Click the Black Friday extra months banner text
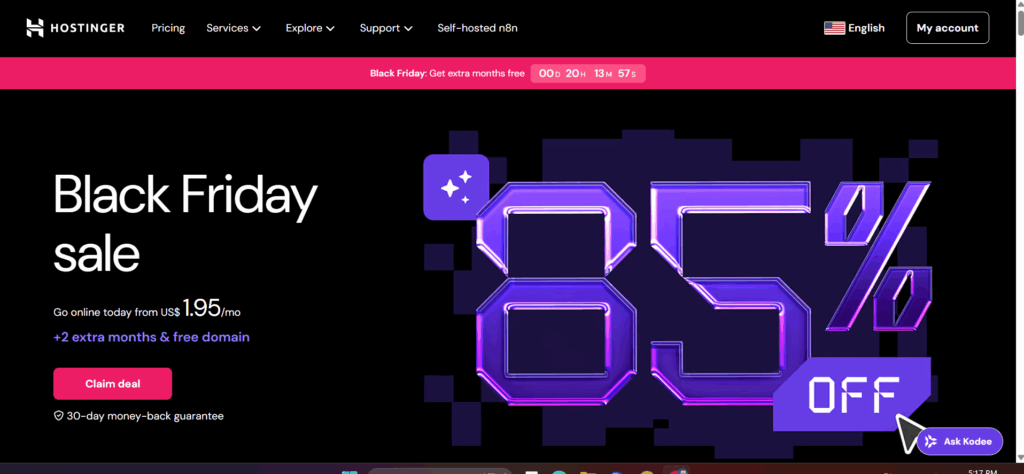1024x474 pixels. pyautogui.click(x=446, y=73)
